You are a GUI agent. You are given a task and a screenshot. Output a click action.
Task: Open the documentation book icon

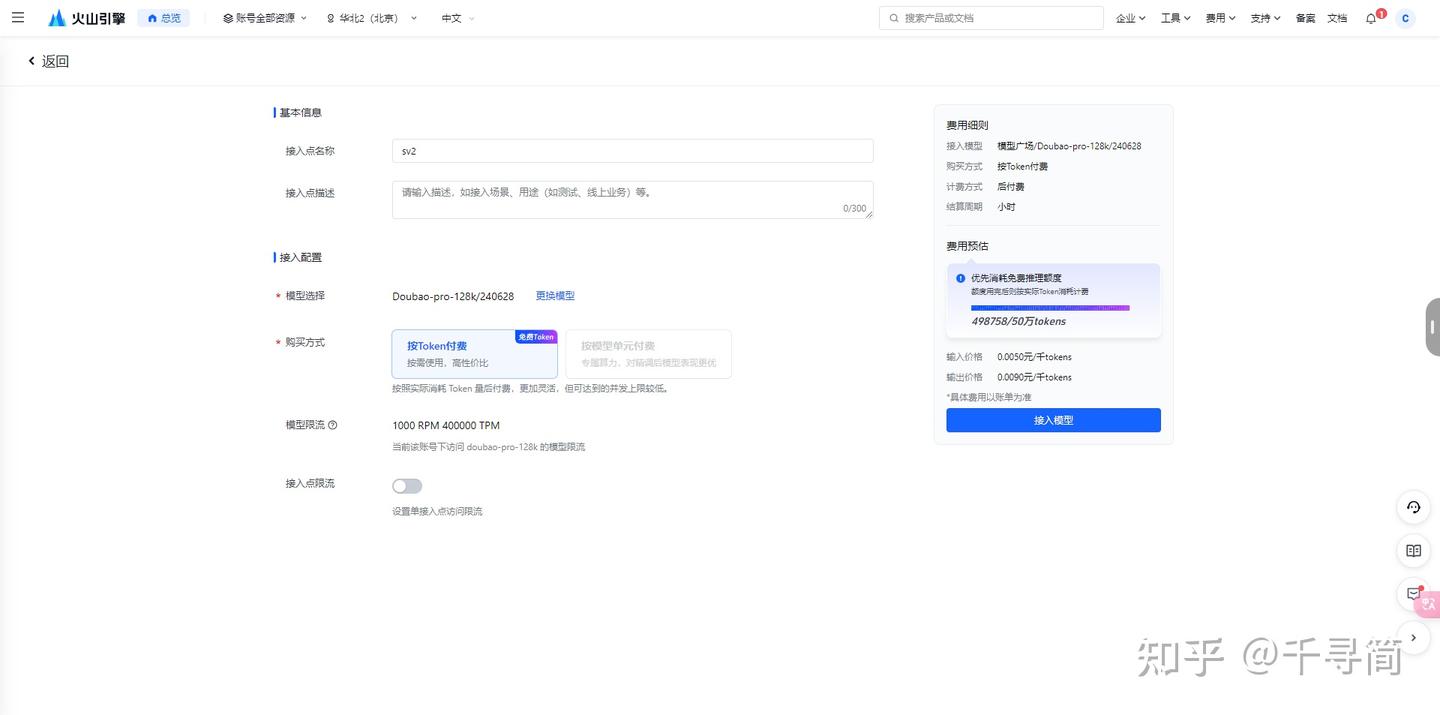(1413, 550)
